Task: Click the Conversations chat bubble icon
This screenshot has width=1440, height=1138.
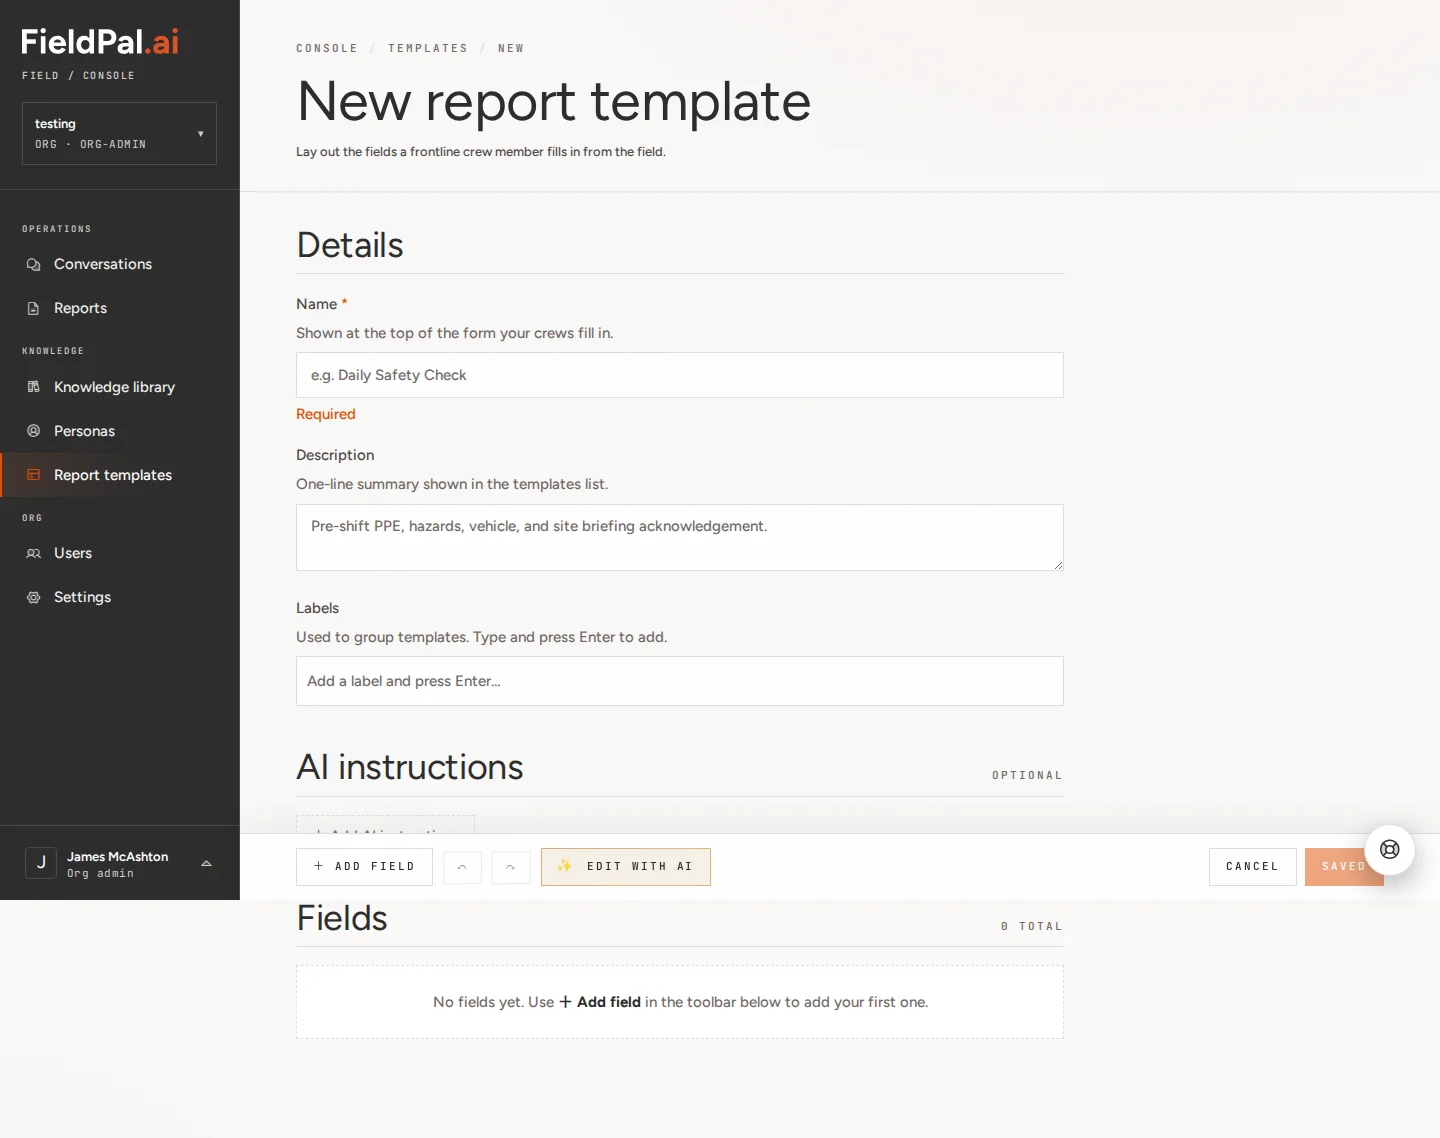Action: pos(33,264)
